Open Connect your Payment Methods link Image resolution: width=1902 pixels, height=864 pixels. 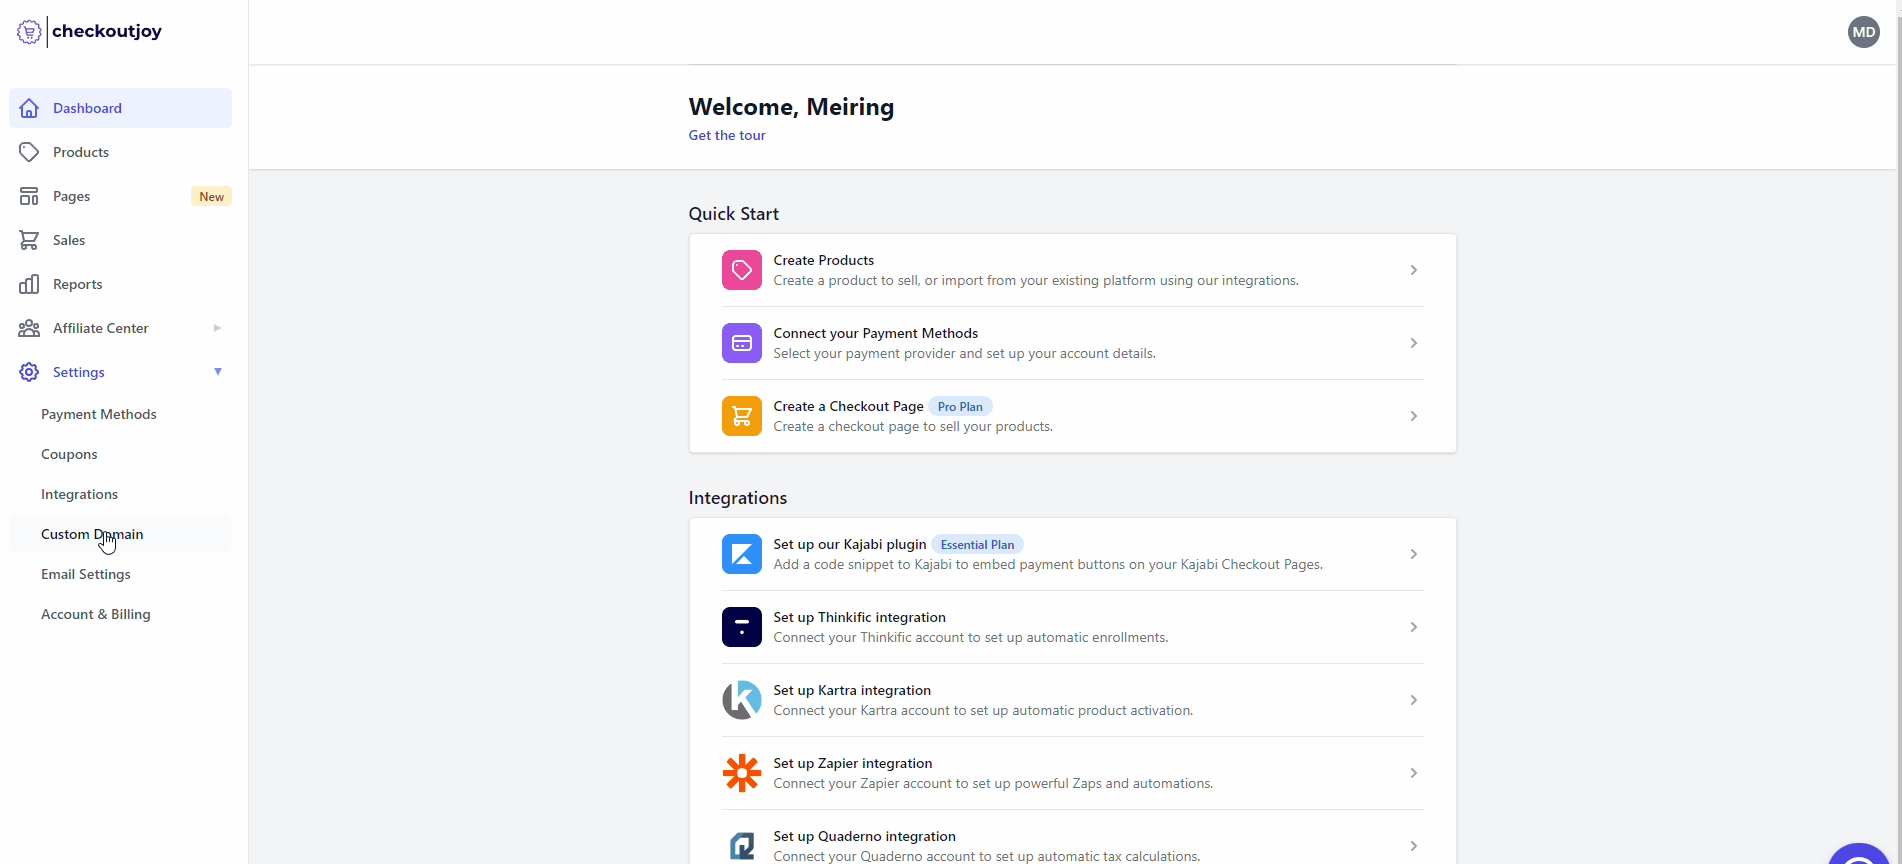click(x=875, y=333)
